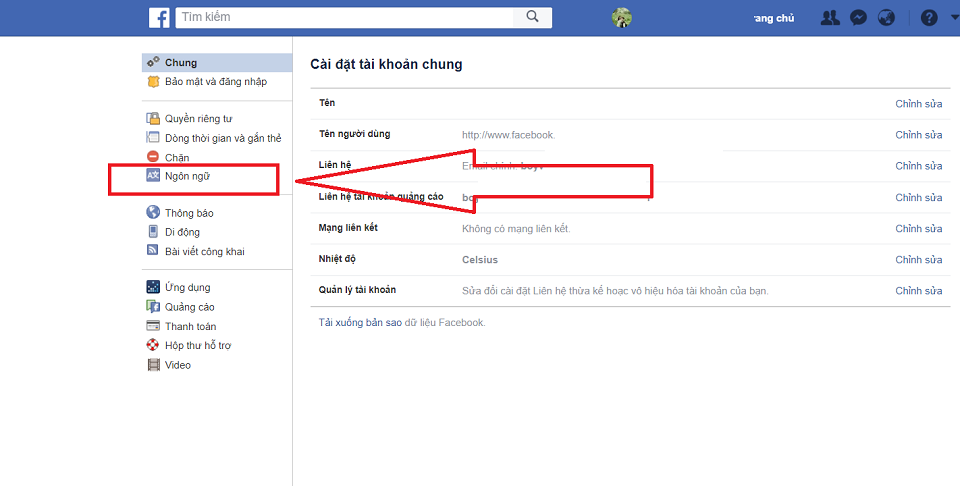
Task: Click the Facebook logo icon
Action: pyautogui.click(x=159, y=17)
